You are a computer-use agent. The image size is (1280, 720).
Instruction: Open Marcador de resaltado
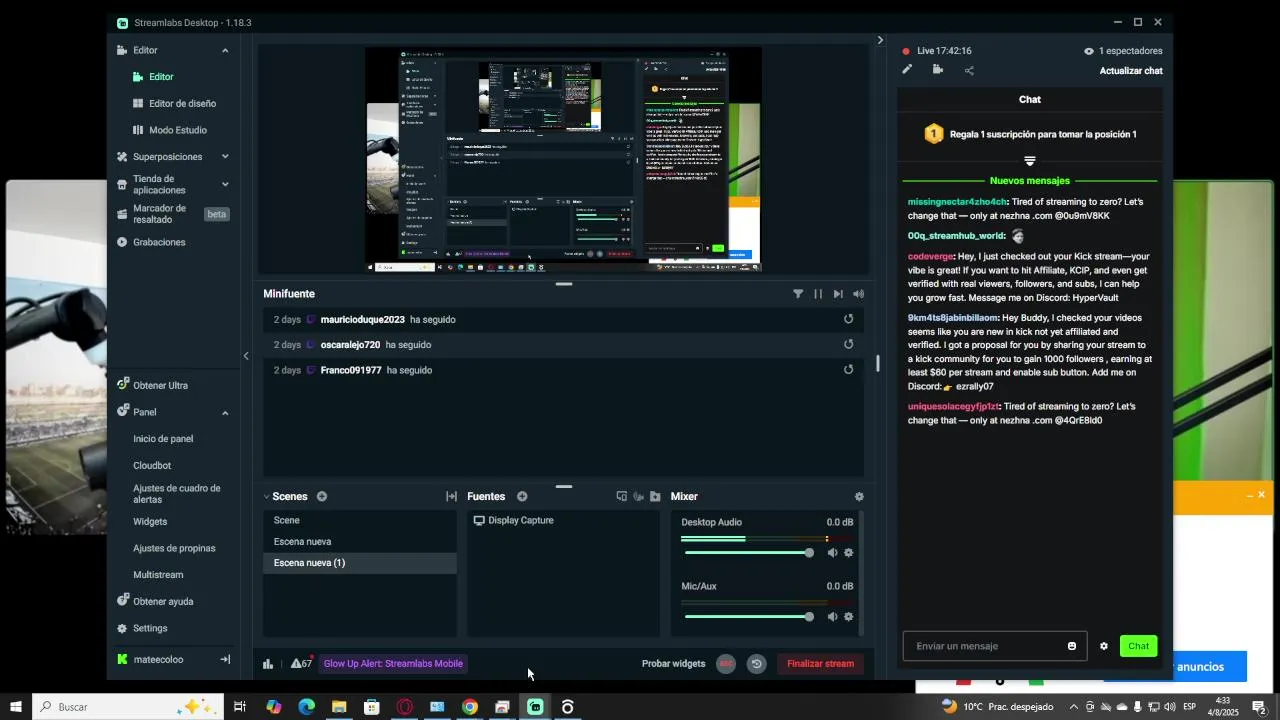pos(160,214)
